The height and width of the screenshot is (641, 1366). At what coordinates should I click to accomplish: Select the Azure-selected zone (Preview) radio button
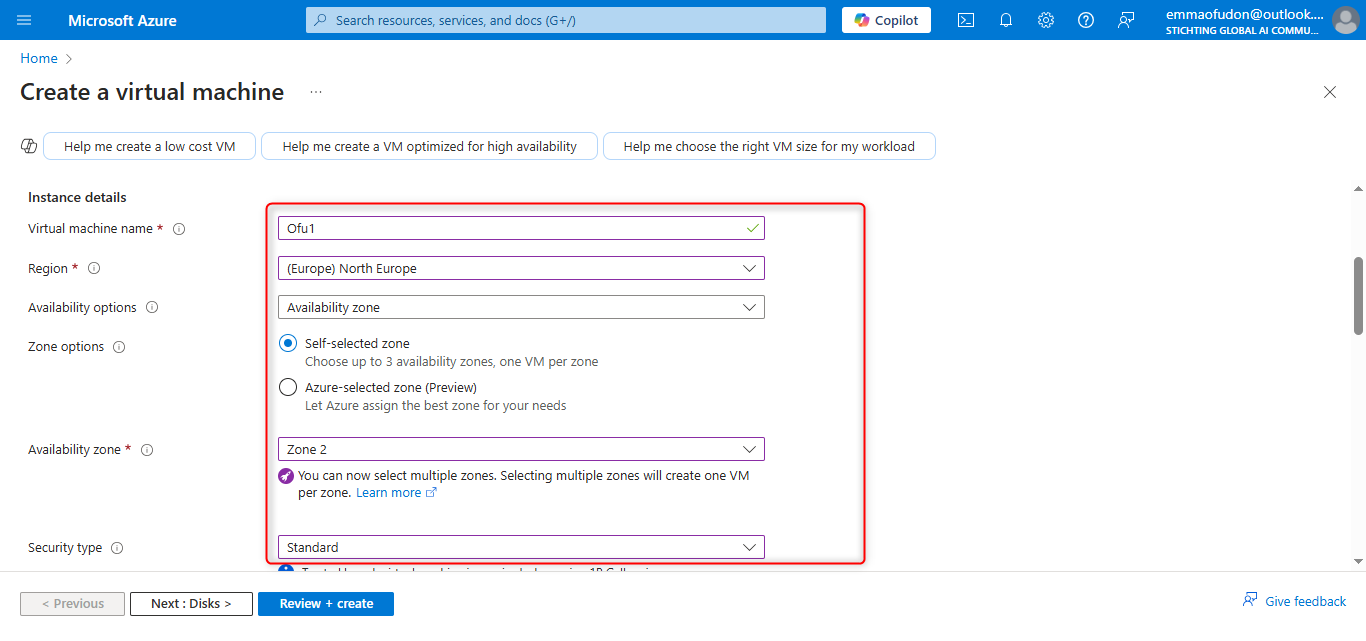click(288, 387)
